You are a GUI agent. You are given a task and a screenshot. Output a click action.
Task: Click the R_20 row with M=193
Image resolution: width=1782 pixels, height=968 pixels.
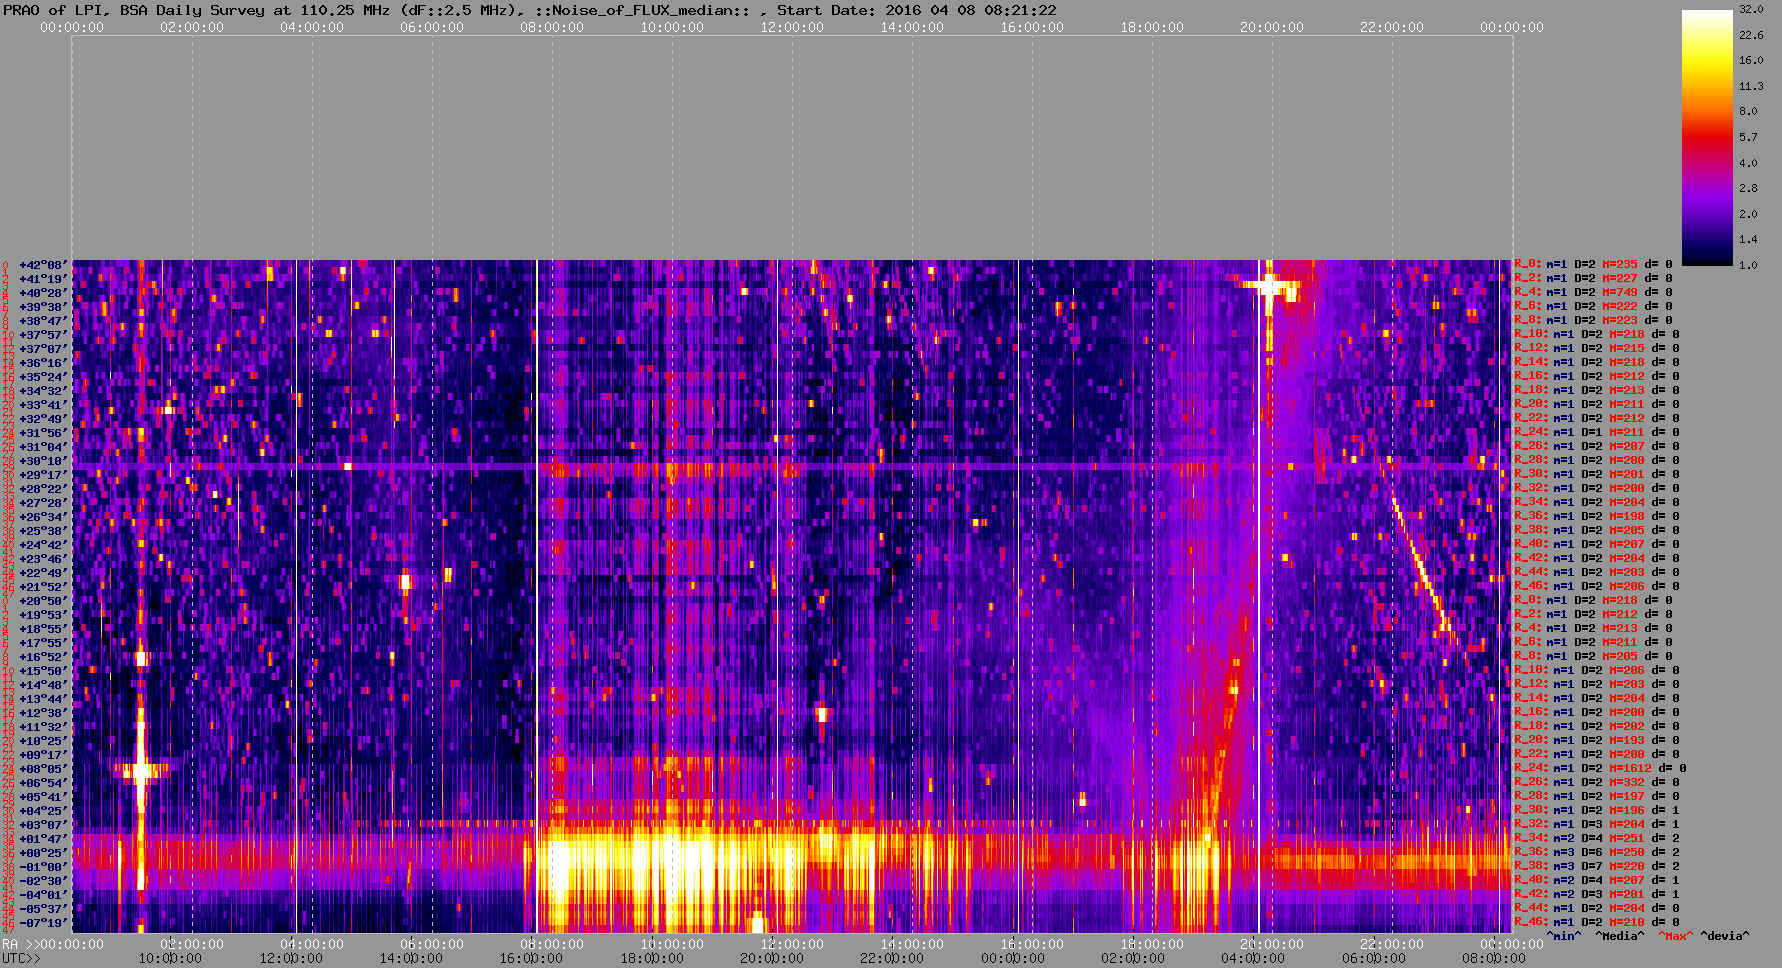click(1597, 741)
